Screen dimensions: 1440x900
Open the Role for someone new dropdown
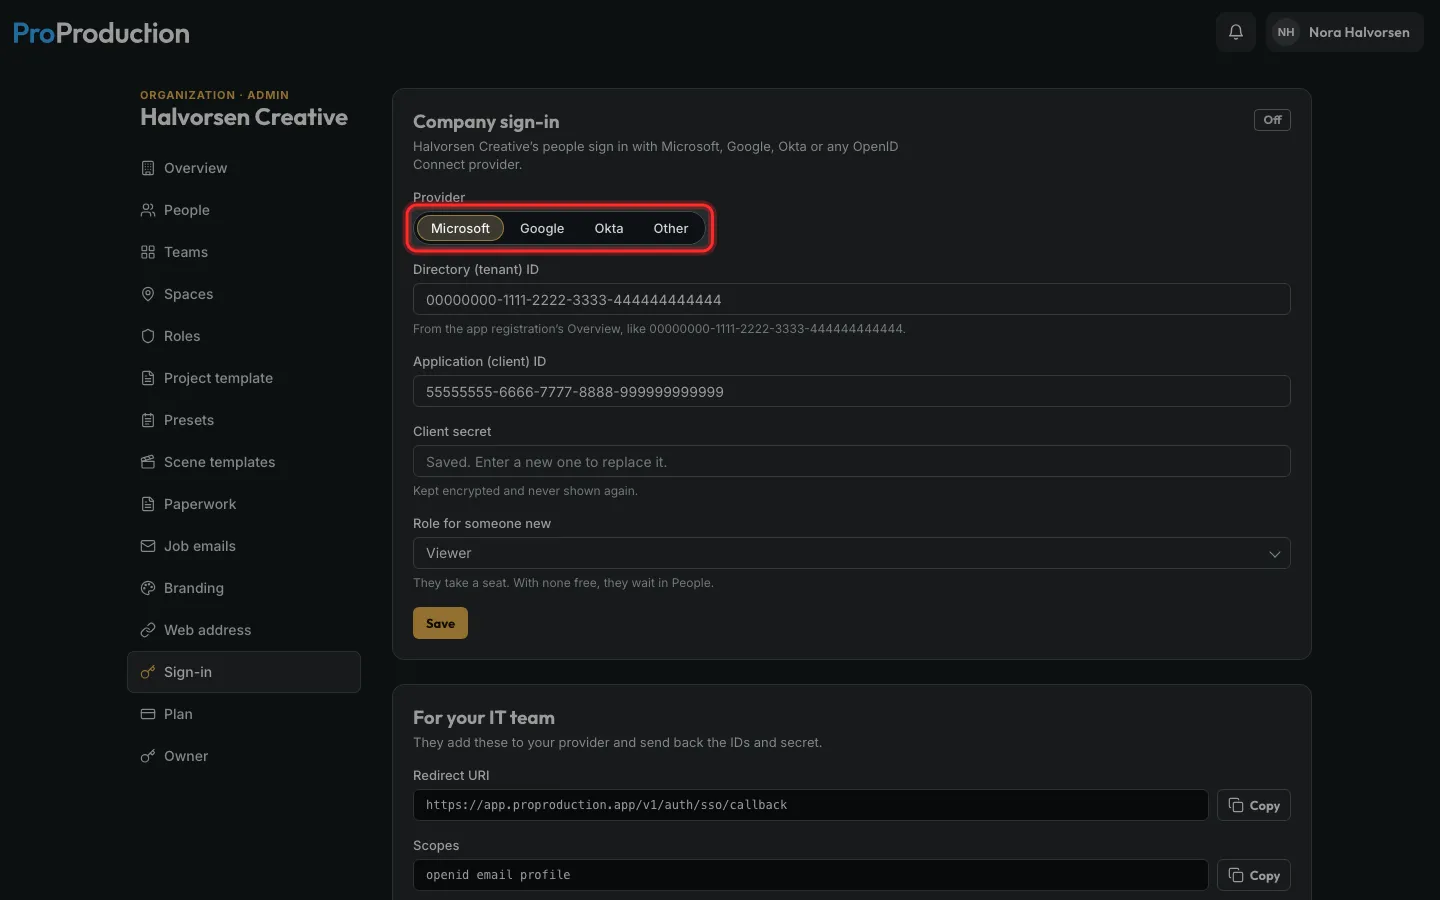coord(852,553)
